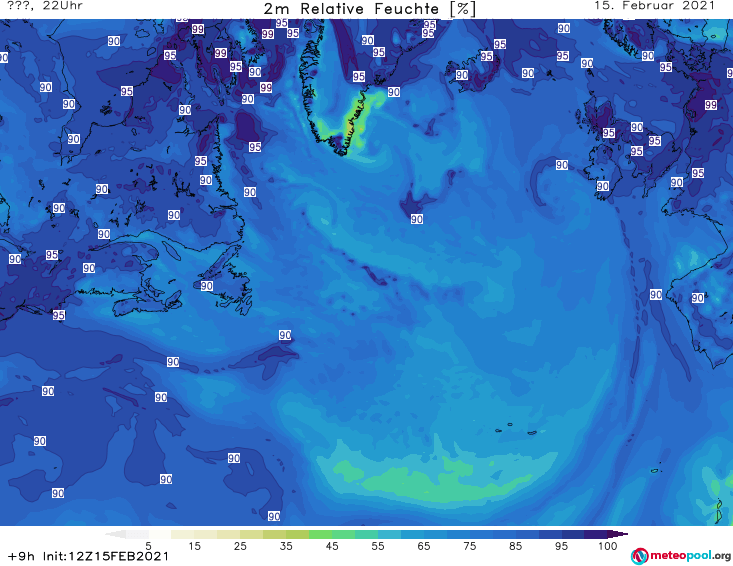
Task: Click legend value 100 on color scale
Action: pyautogui.click(x=608, y=546)
